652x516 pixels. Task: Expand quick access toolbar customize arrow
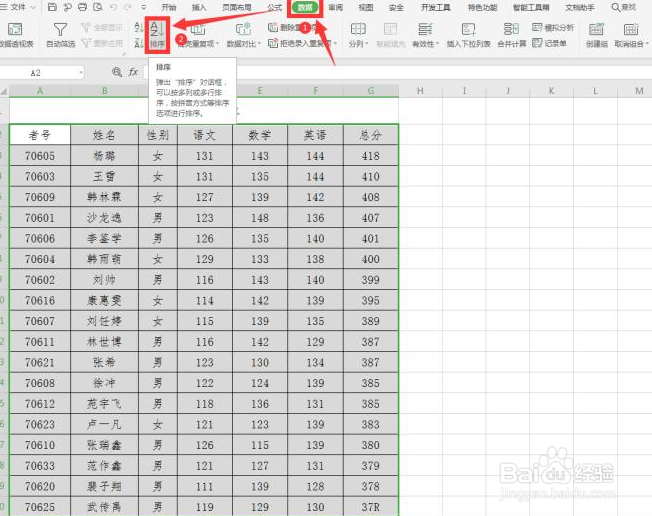(143, 7)
